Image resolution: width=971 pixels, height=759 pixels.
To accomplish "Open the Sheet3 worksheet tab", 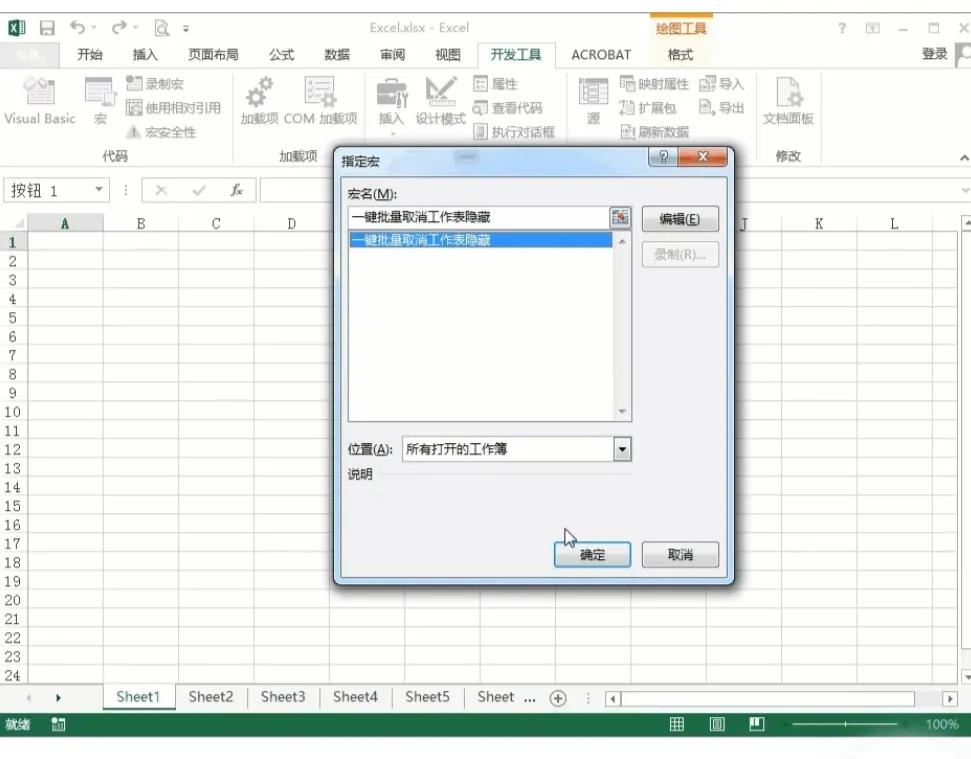I will tap(283, 697).
